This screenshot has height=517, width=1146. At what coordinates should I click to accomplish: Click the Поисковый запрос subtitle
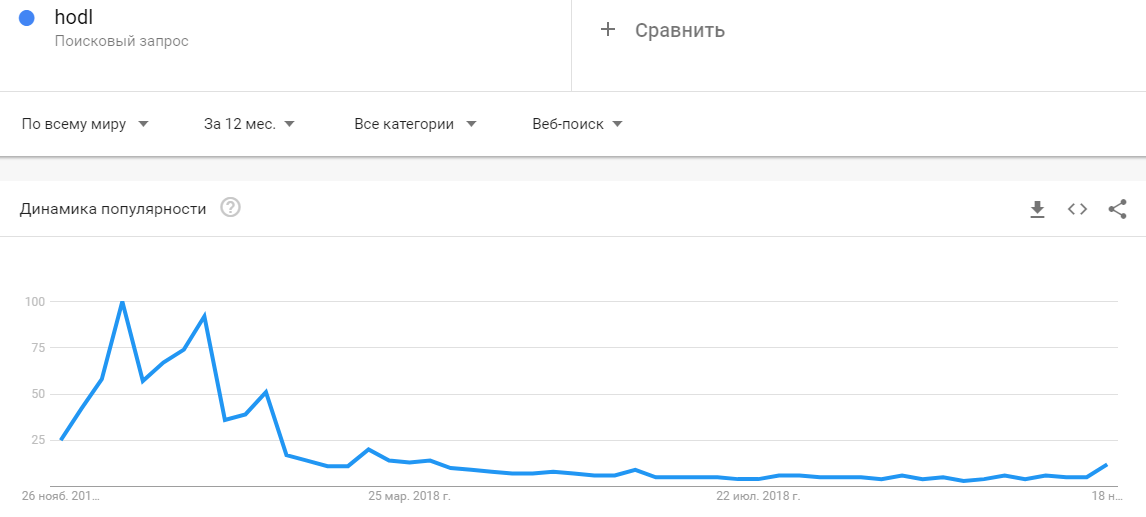[121, 42]
